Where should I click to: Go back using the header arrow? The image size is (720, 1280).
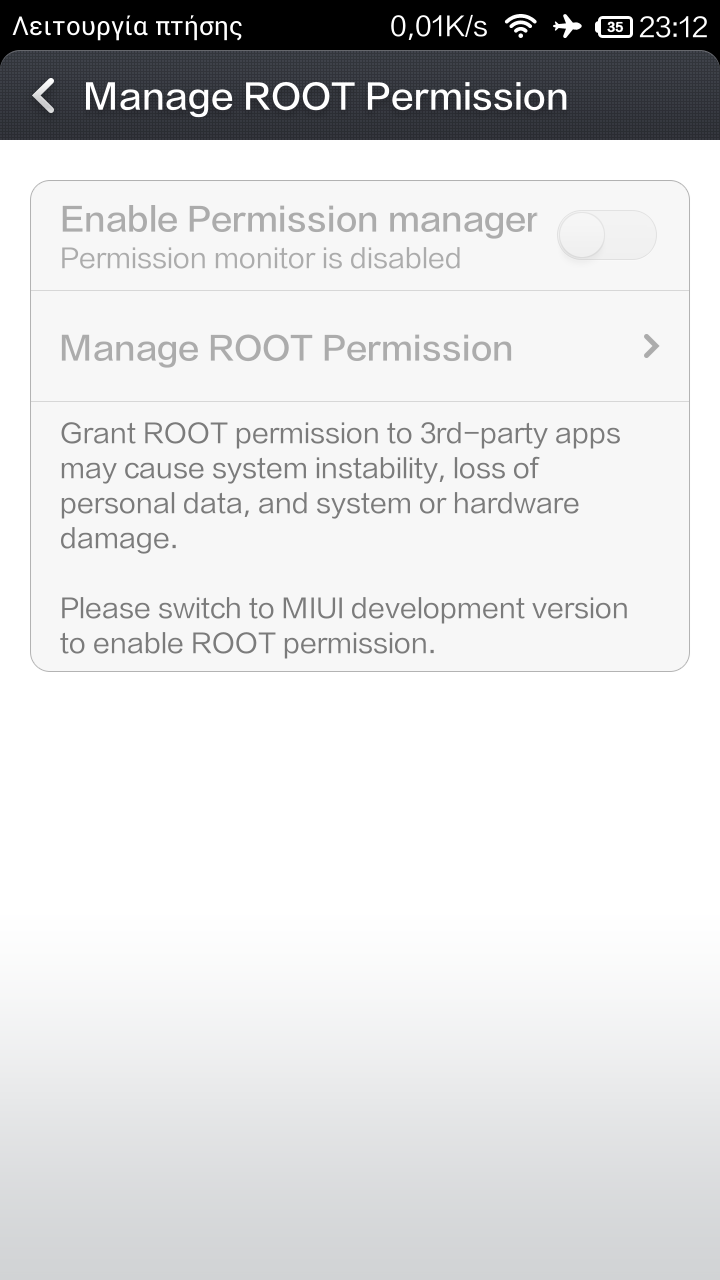[44, 97]
